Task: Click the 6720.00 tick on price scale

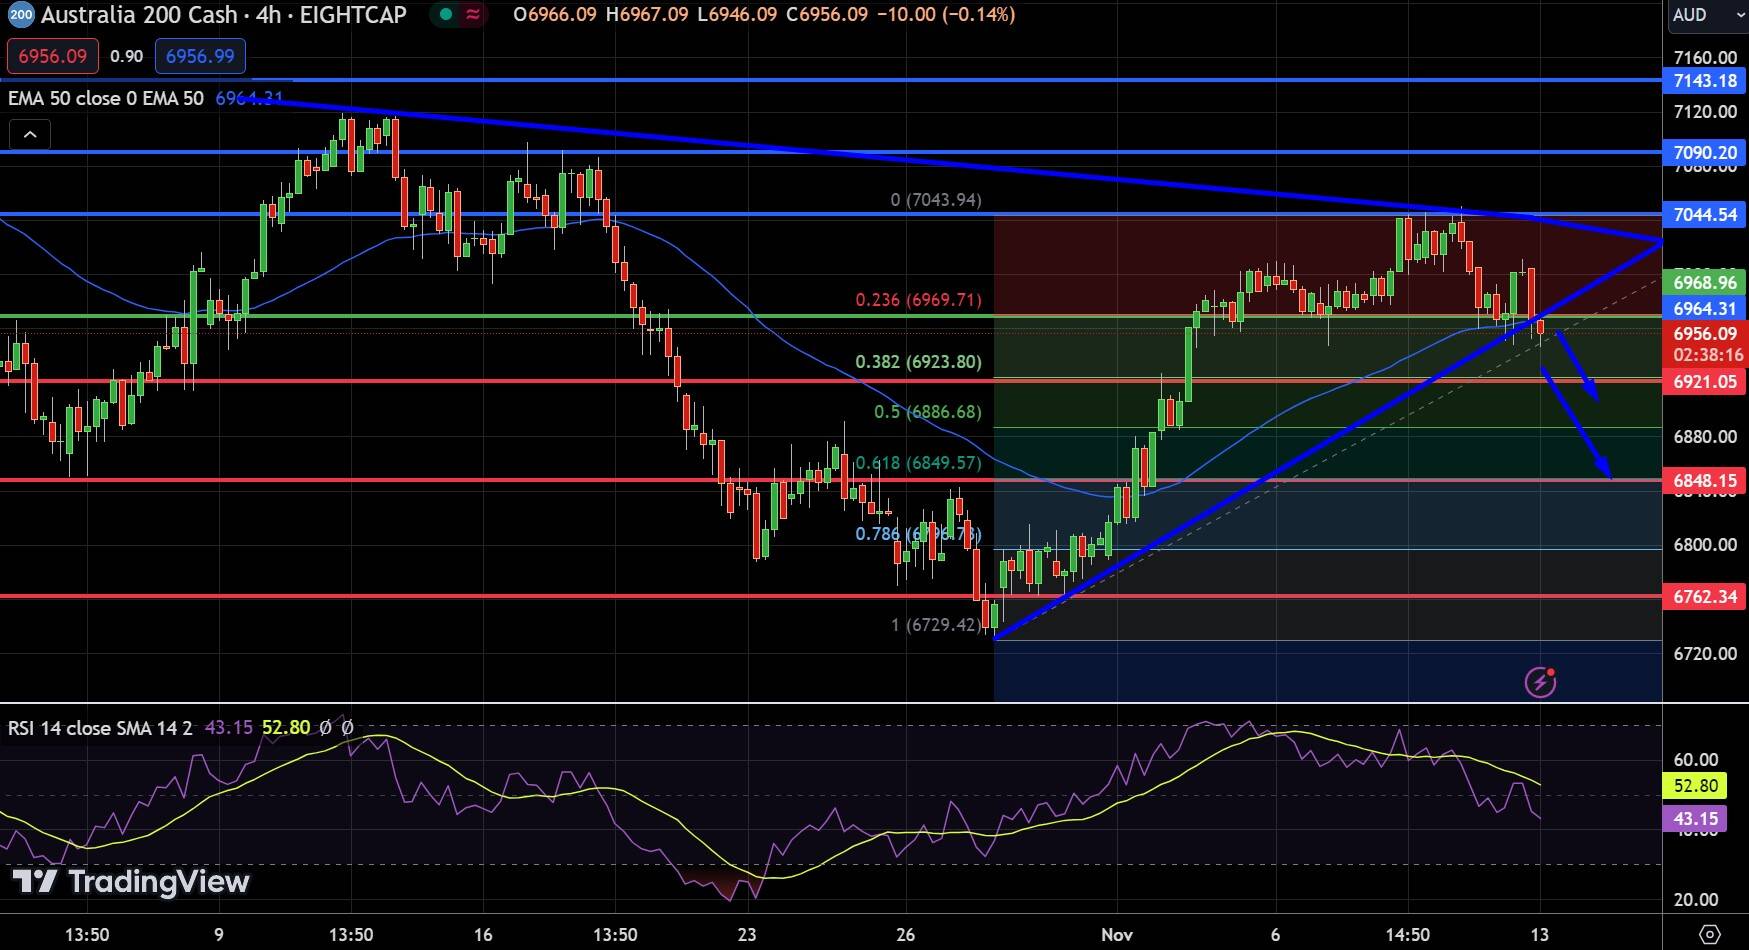Action: click(x=1705, y=654)
